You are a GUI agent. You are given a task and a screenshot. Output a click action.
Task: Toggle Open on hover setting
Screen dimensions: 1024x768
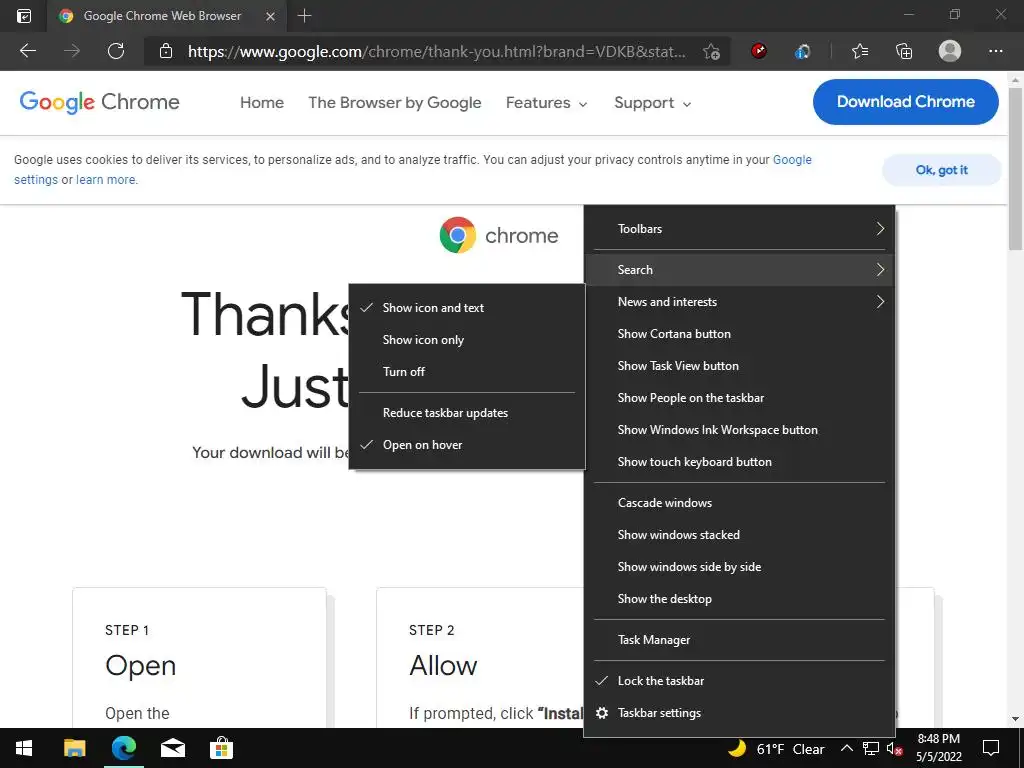(x=467, y=445)
